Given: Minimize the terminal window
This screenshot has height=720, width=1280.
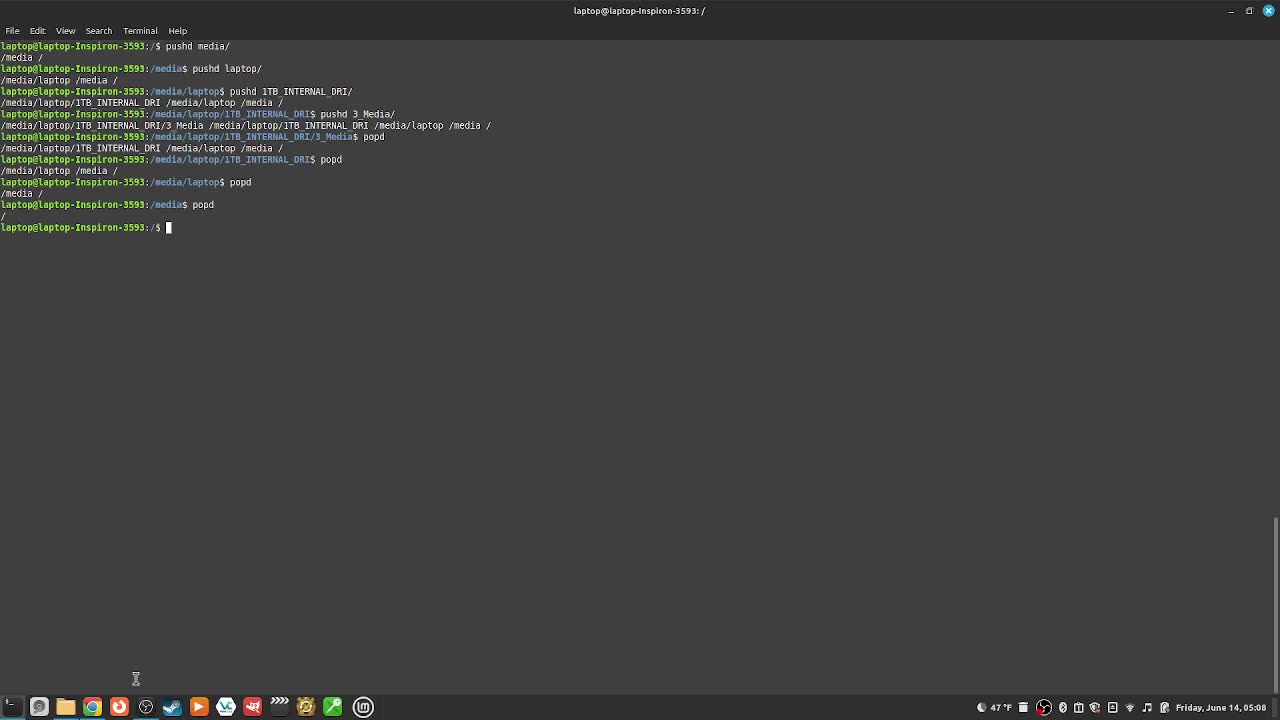Looking at the screenshot, I should pos(1231,11).
